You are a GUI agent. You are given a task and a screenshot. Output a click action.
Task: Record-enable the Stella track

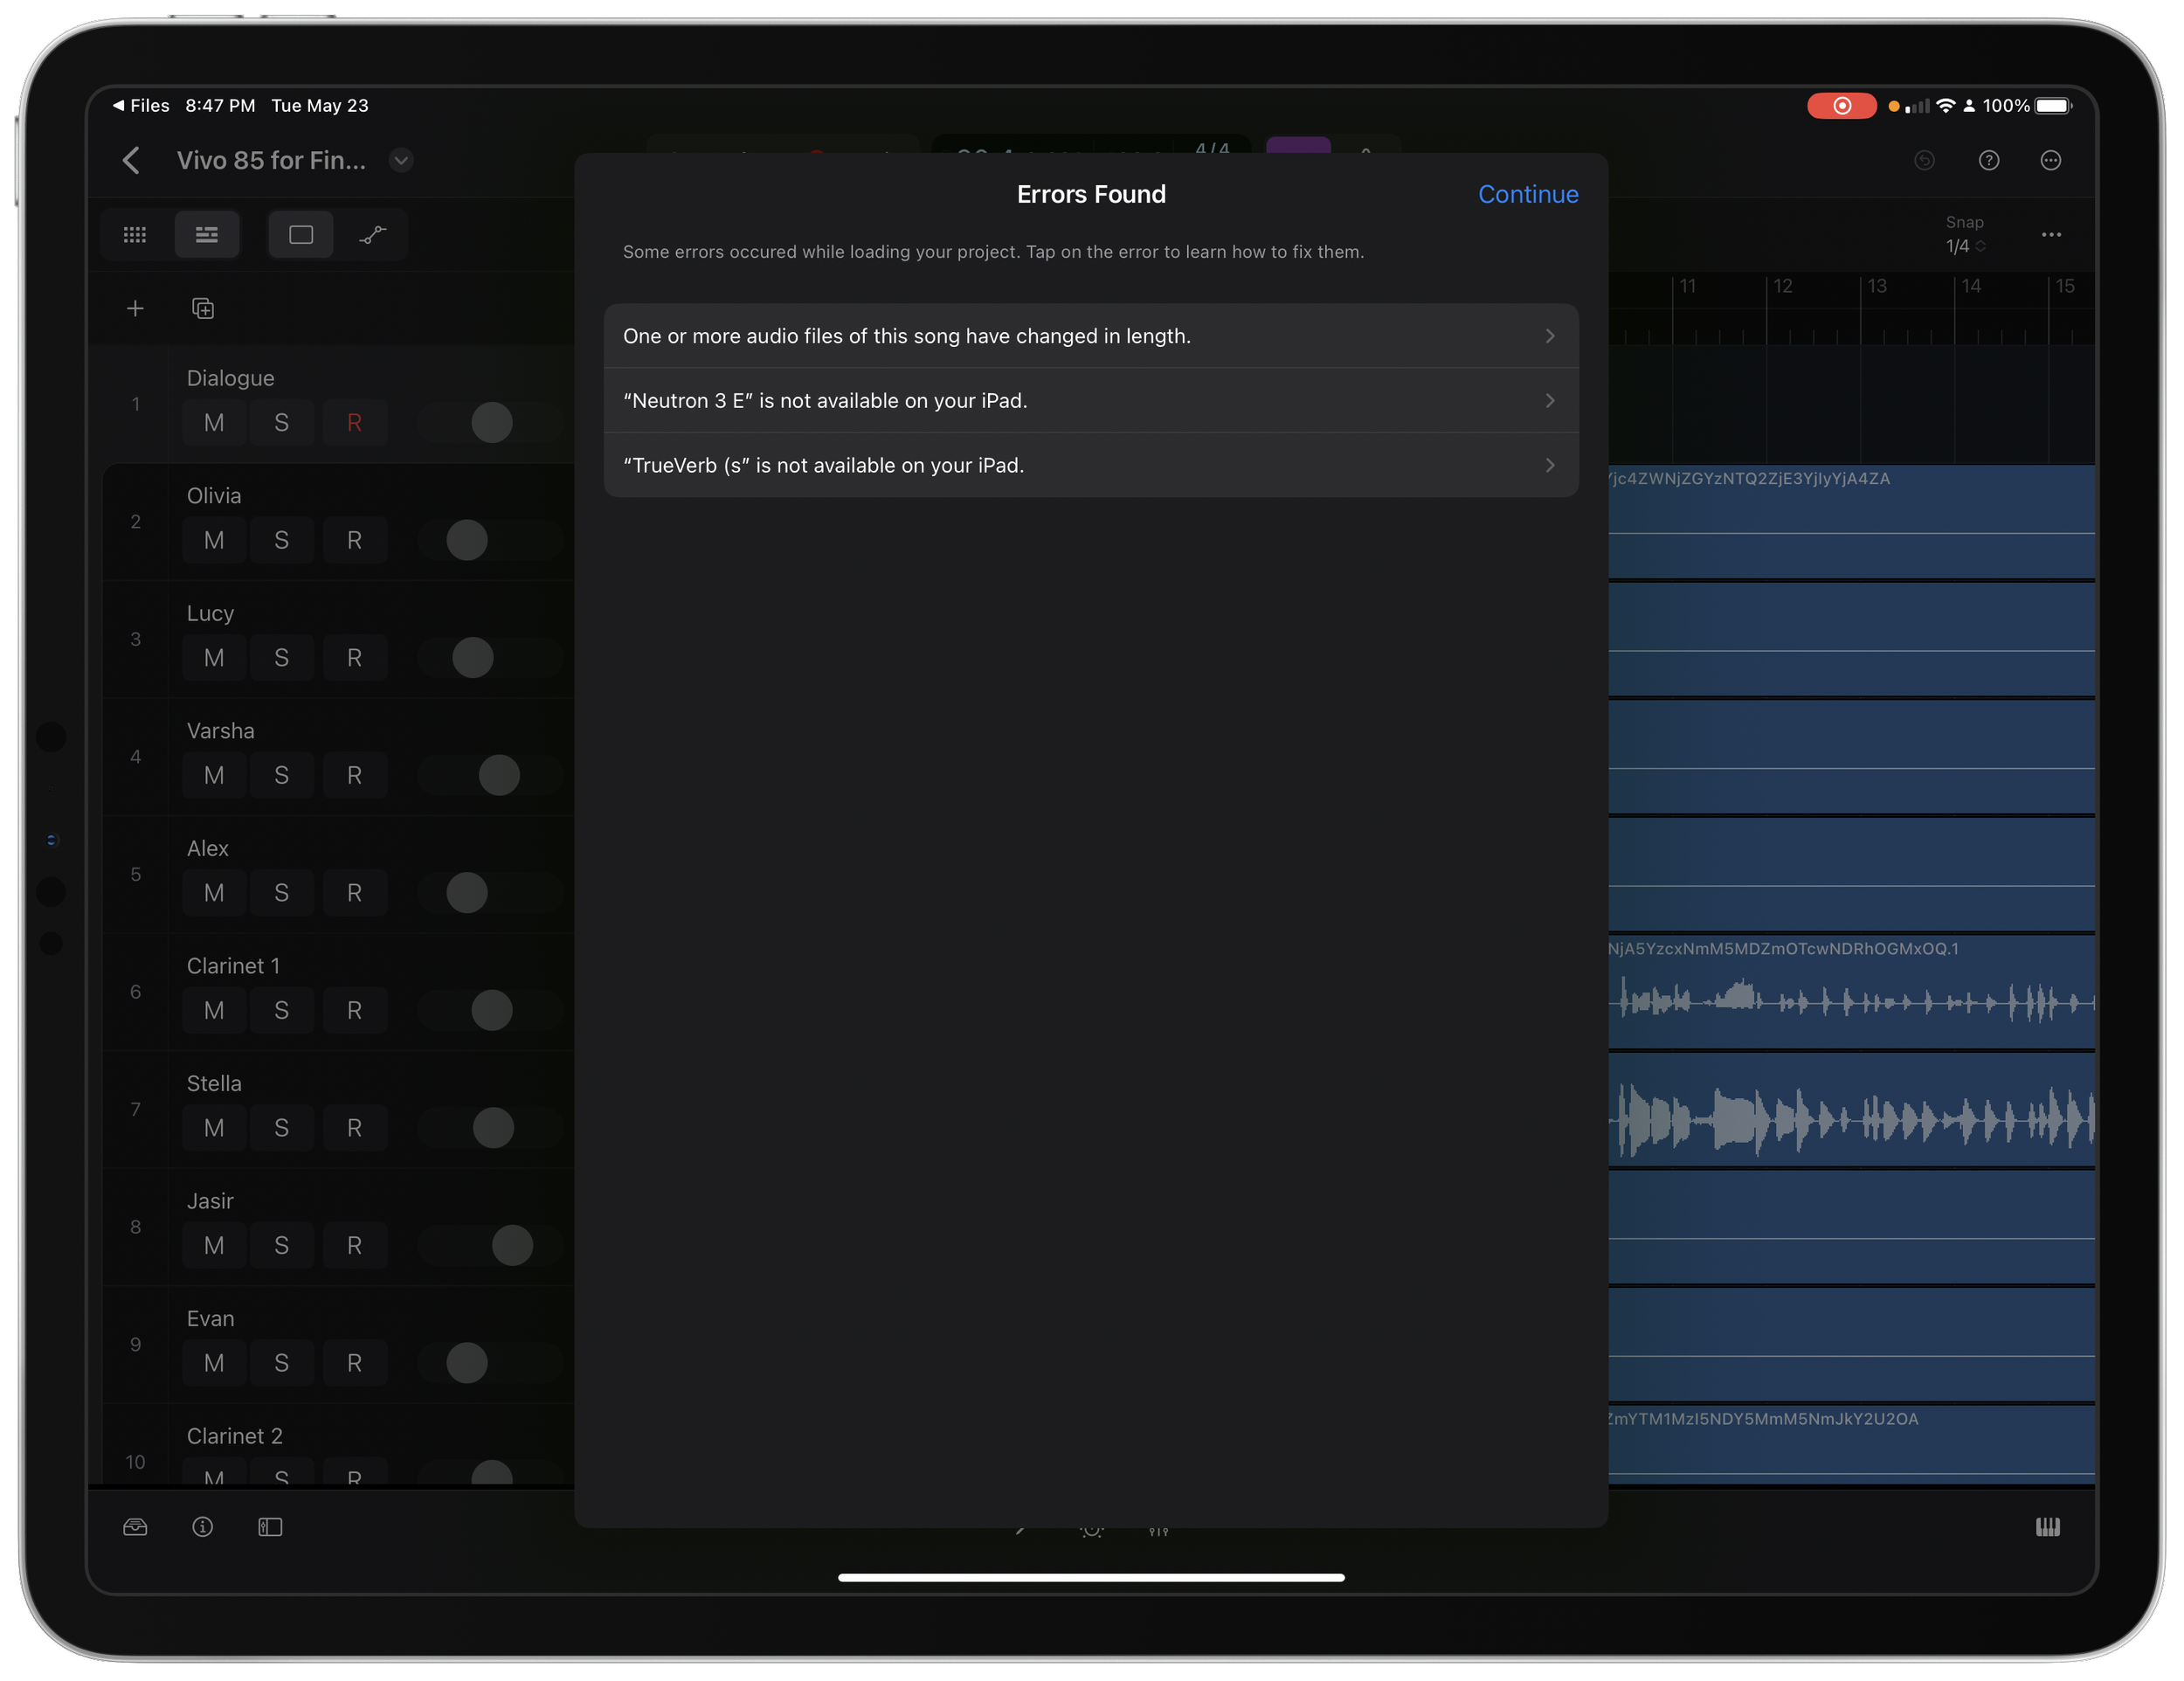[x=354, y=1128]
